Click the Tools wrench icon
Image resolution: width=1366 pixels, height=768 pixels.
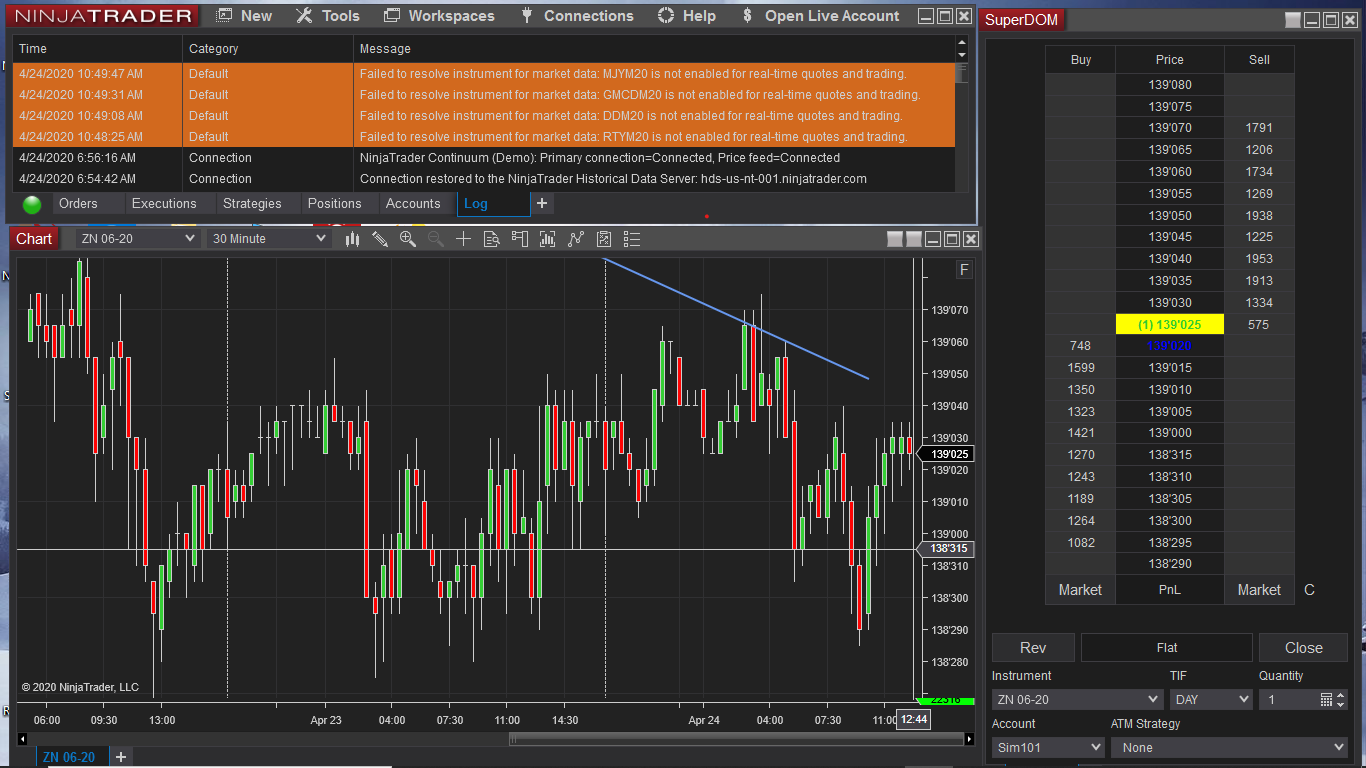[x=305, y=16]
